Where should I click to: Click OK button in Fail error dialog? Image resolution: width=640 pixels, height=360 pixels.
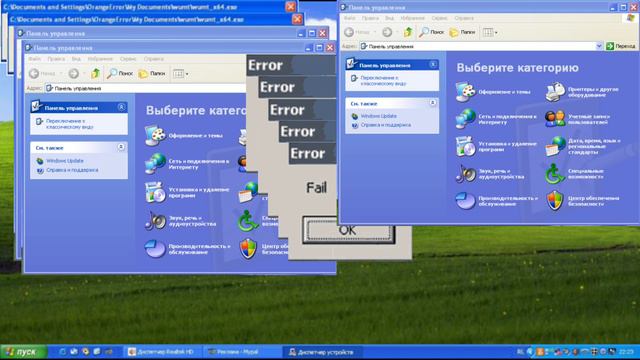[x=349, y=230]
